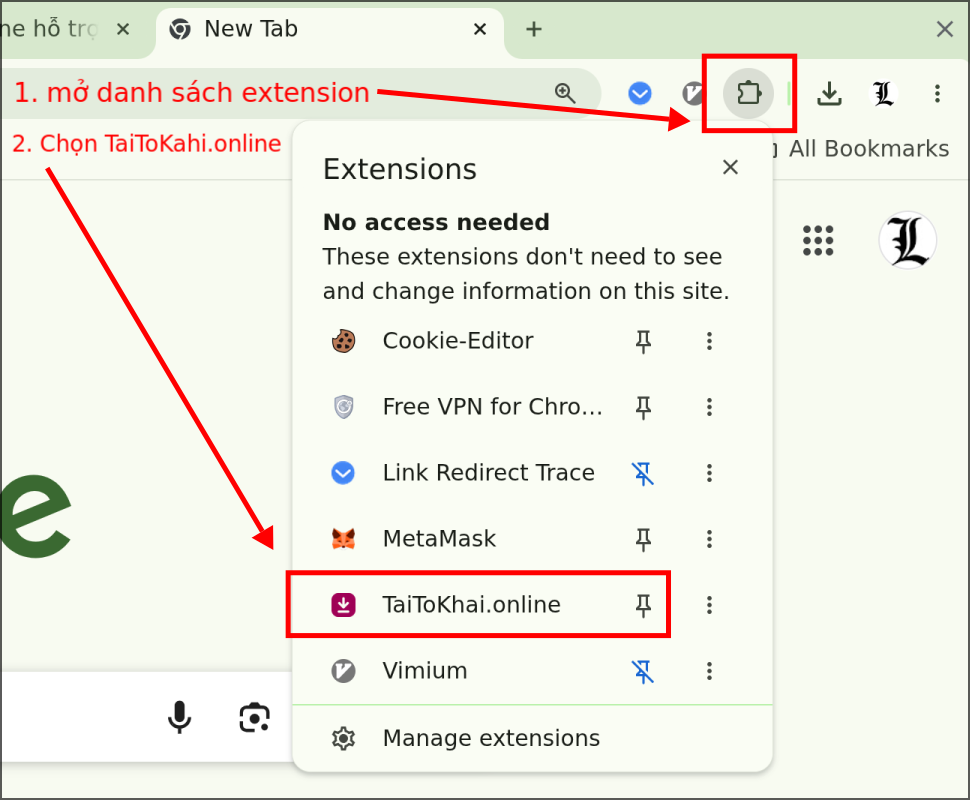This screenshot has width=970, height=800.
Task: Open the Downloads toolbar icon
Action: 829,93
